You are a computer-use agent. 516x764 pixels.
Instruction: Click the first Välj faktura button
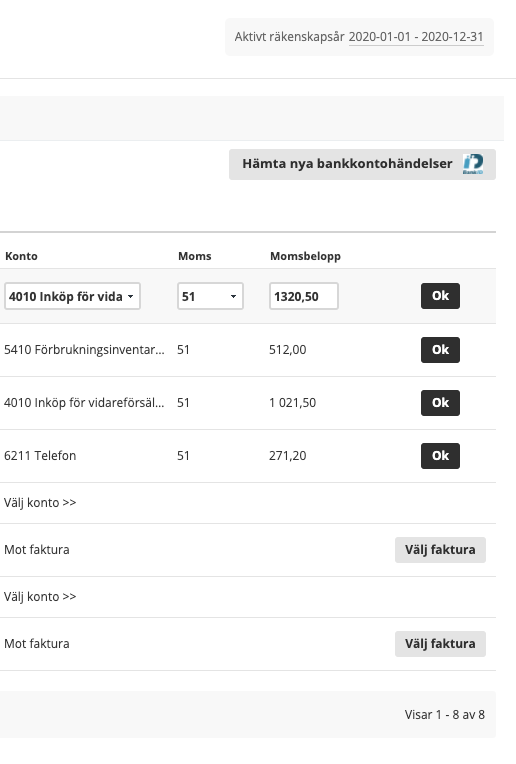coord(440,550)
